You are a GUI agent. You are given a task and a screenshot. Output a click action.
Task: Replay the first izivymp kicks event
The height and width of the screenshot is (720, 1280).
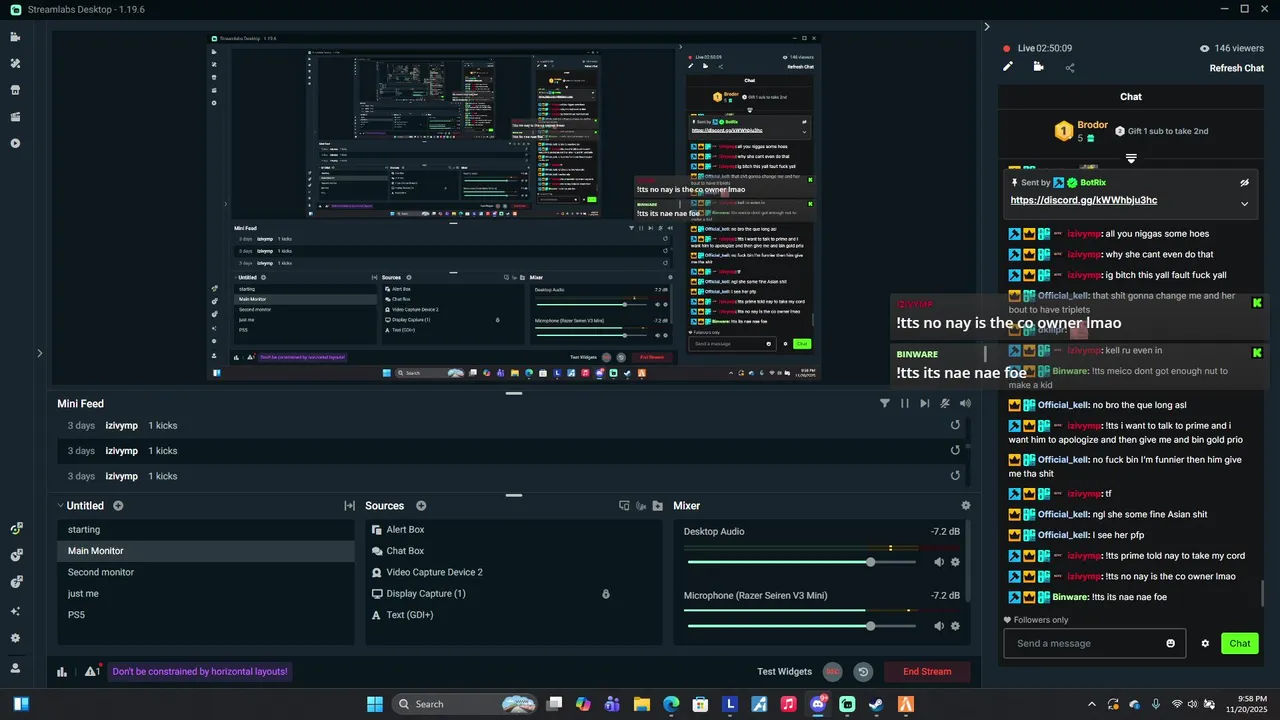tap(955, 425)
